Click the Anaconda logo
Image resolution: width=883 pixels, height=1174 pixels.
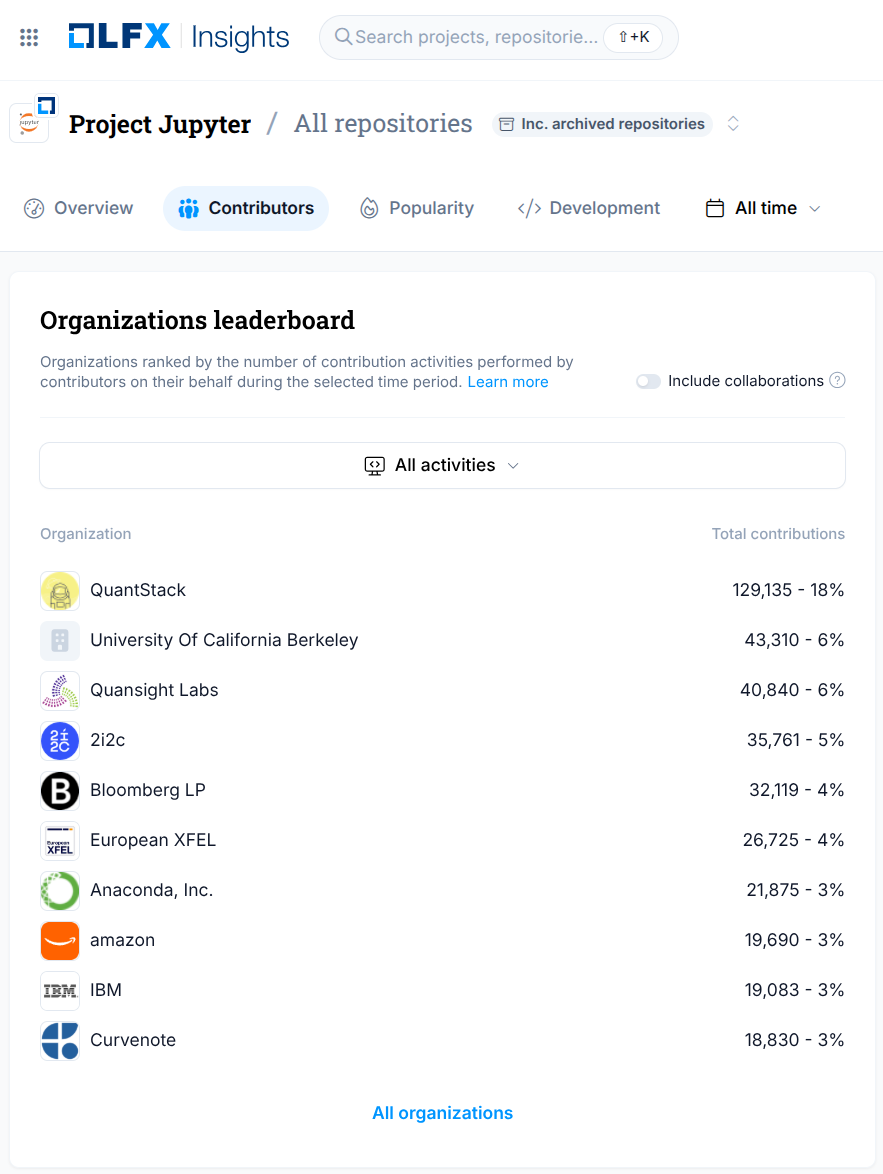click(x=60, y=891)
